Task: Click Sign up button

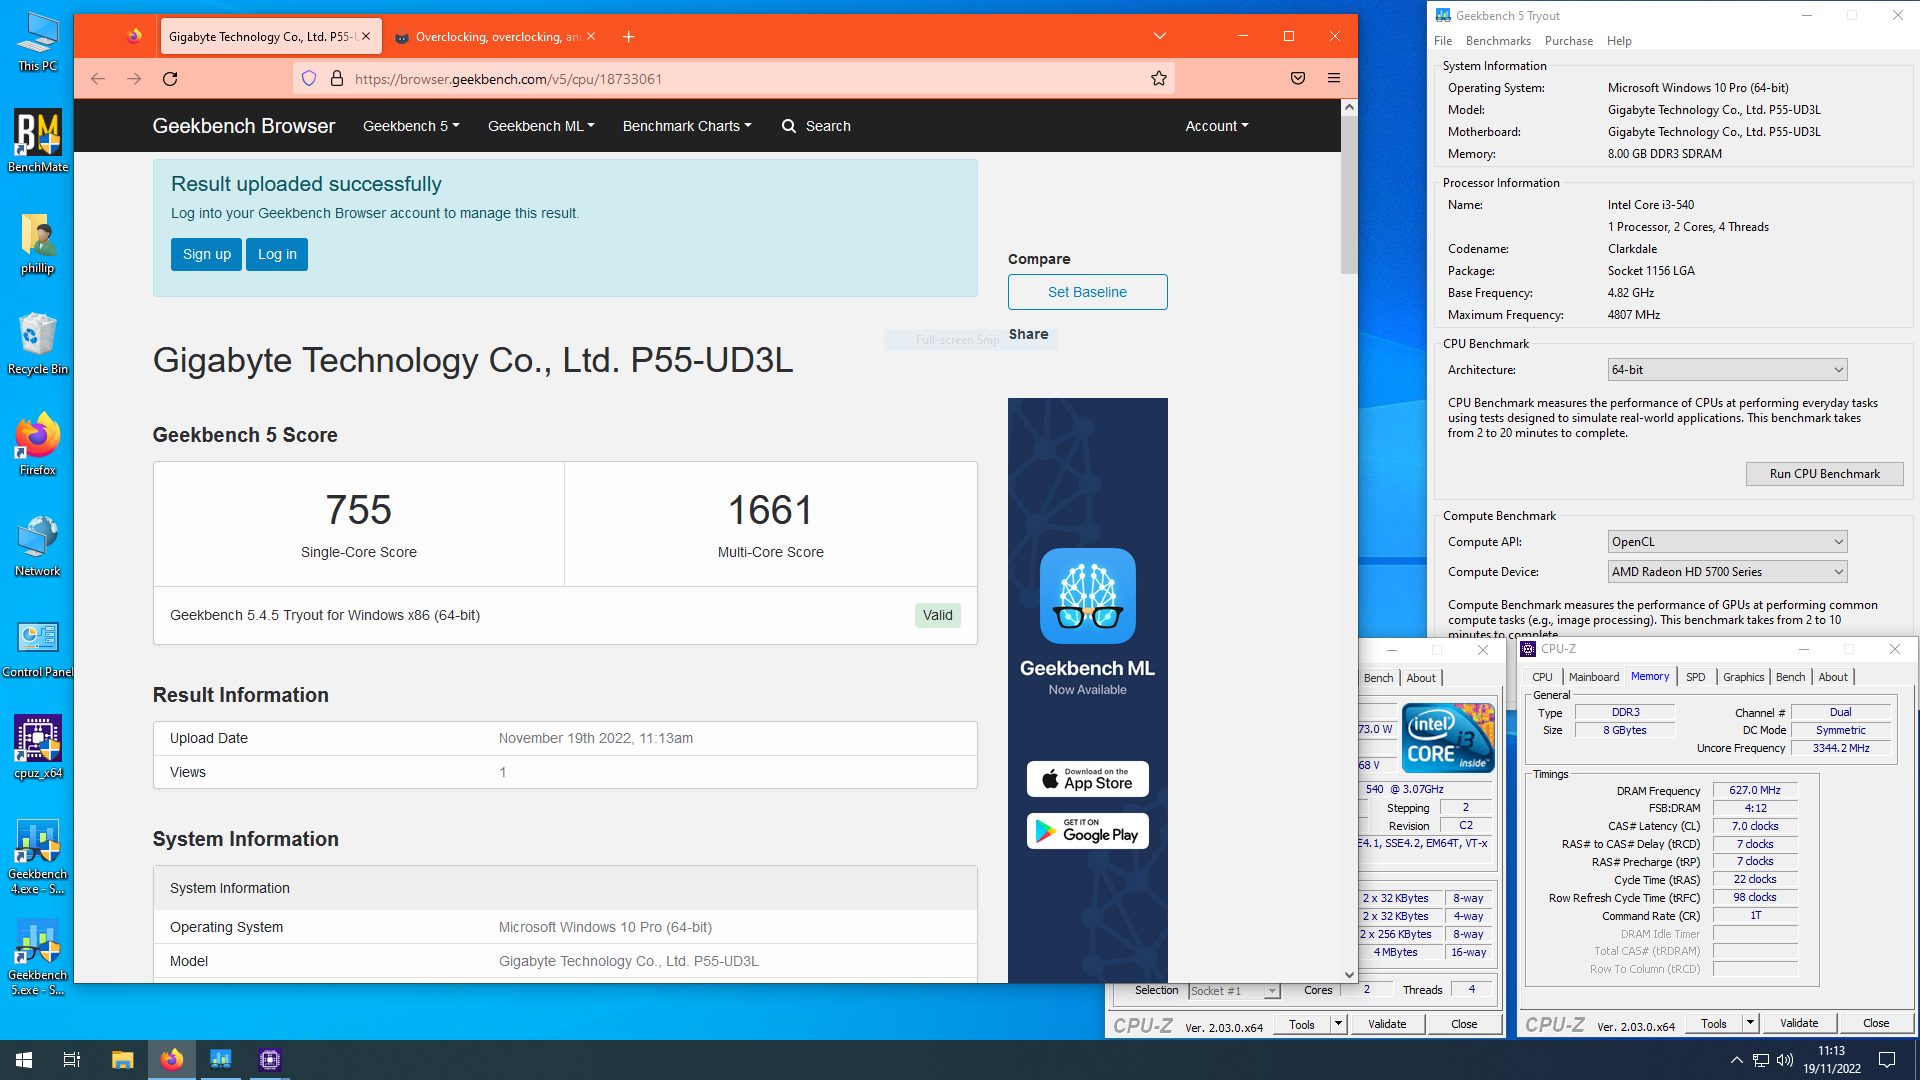Action: pos(206,254)
